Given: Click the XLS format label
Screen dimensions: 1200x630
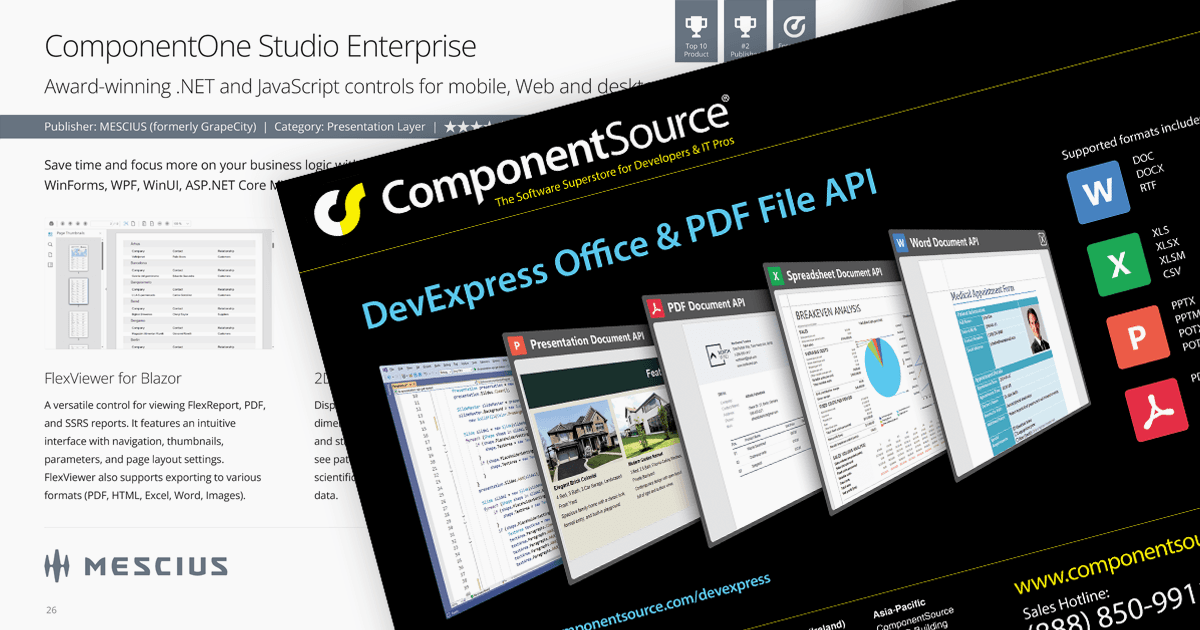Looking at the screenshot, I should point(1162,232).
